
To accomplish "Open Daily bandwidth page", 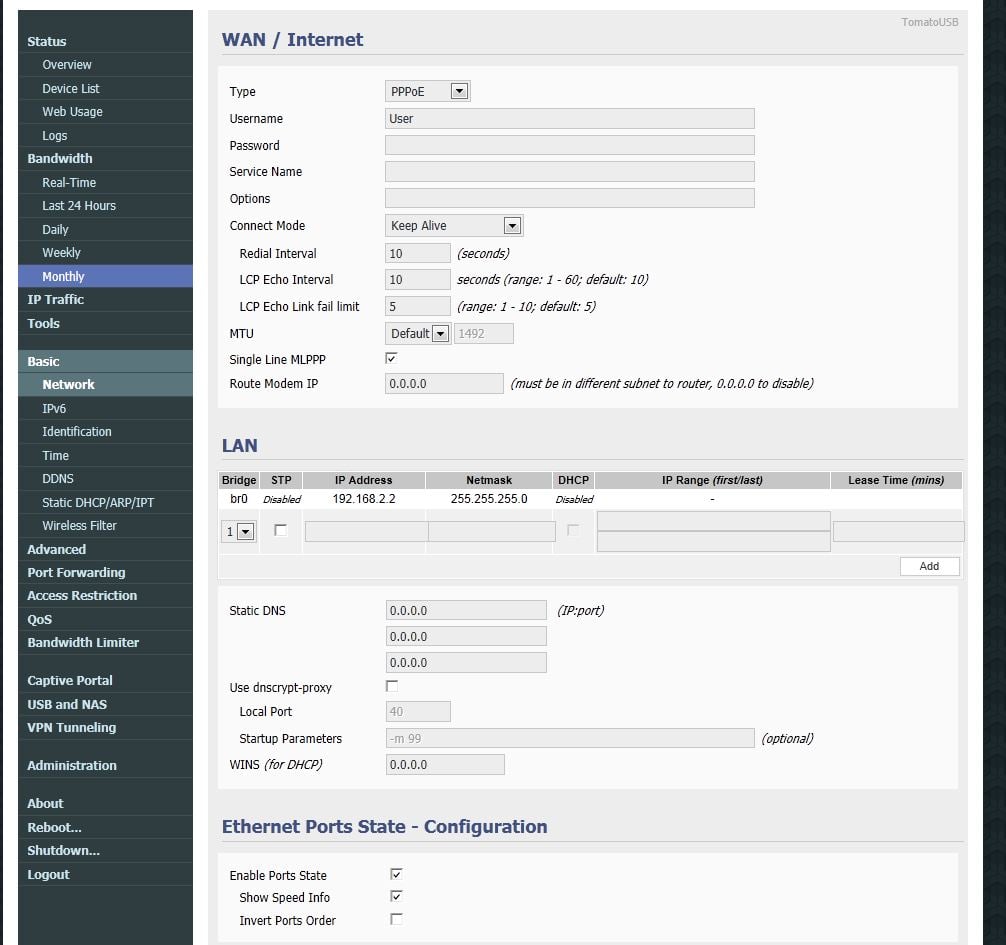I will point(55,229).
